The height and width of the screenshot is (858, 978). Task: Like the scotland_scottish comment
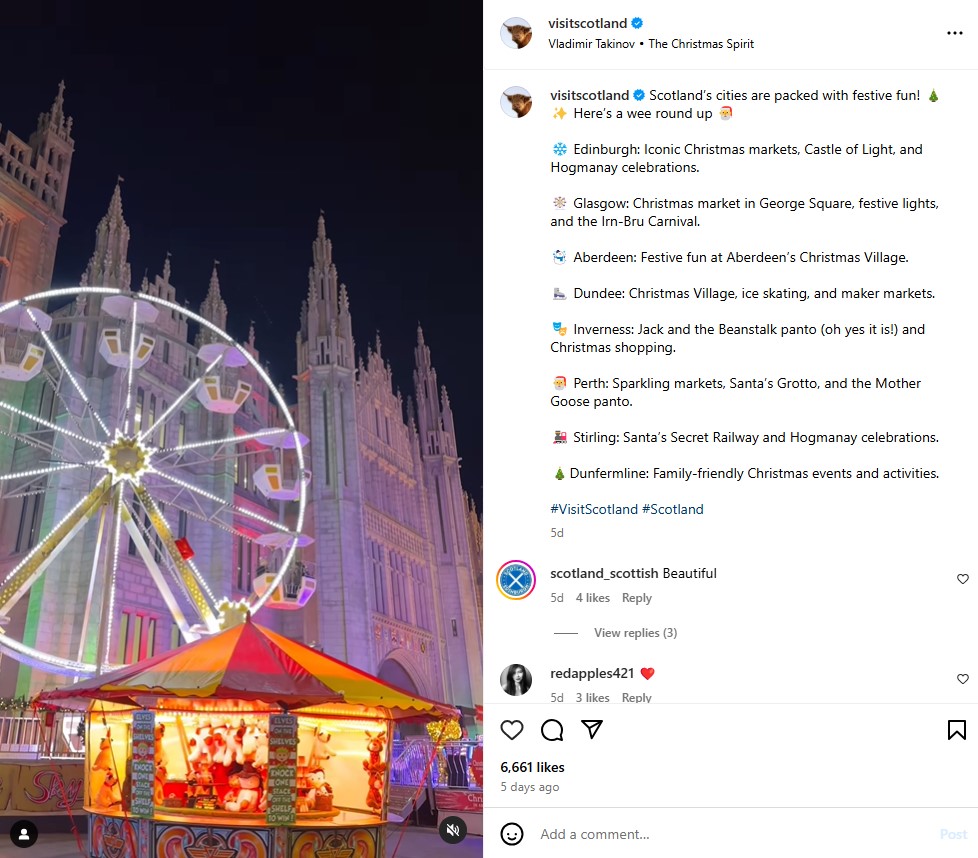click(963, 579)
